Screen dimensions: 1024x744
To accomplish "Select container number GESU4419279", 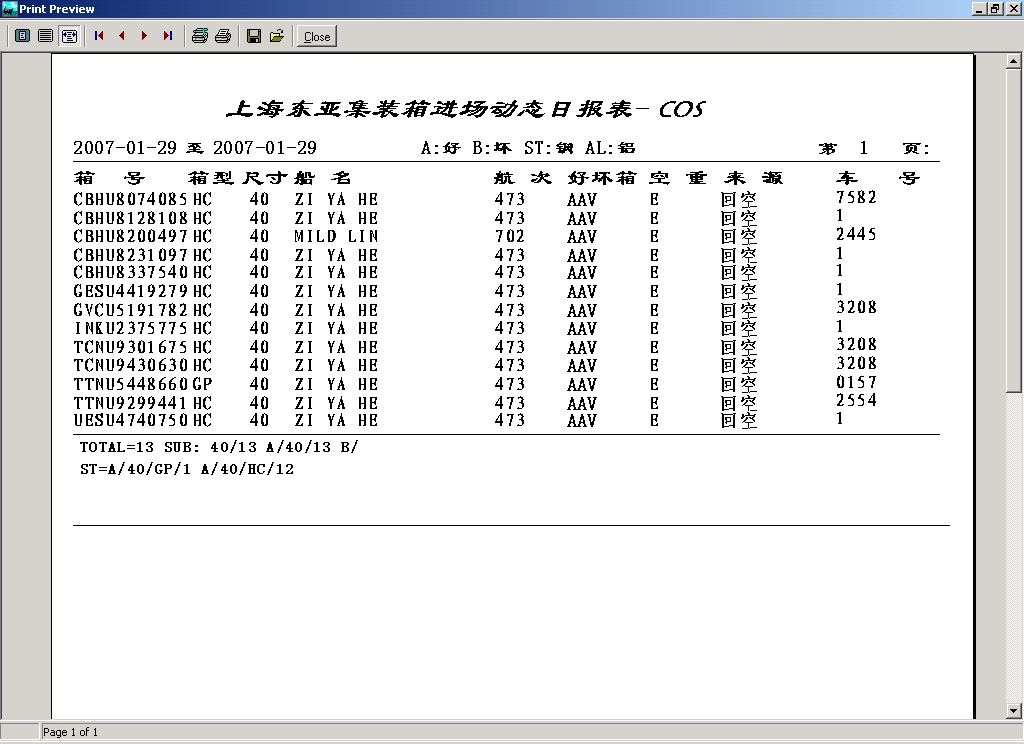I will click(x=131, y=291).
